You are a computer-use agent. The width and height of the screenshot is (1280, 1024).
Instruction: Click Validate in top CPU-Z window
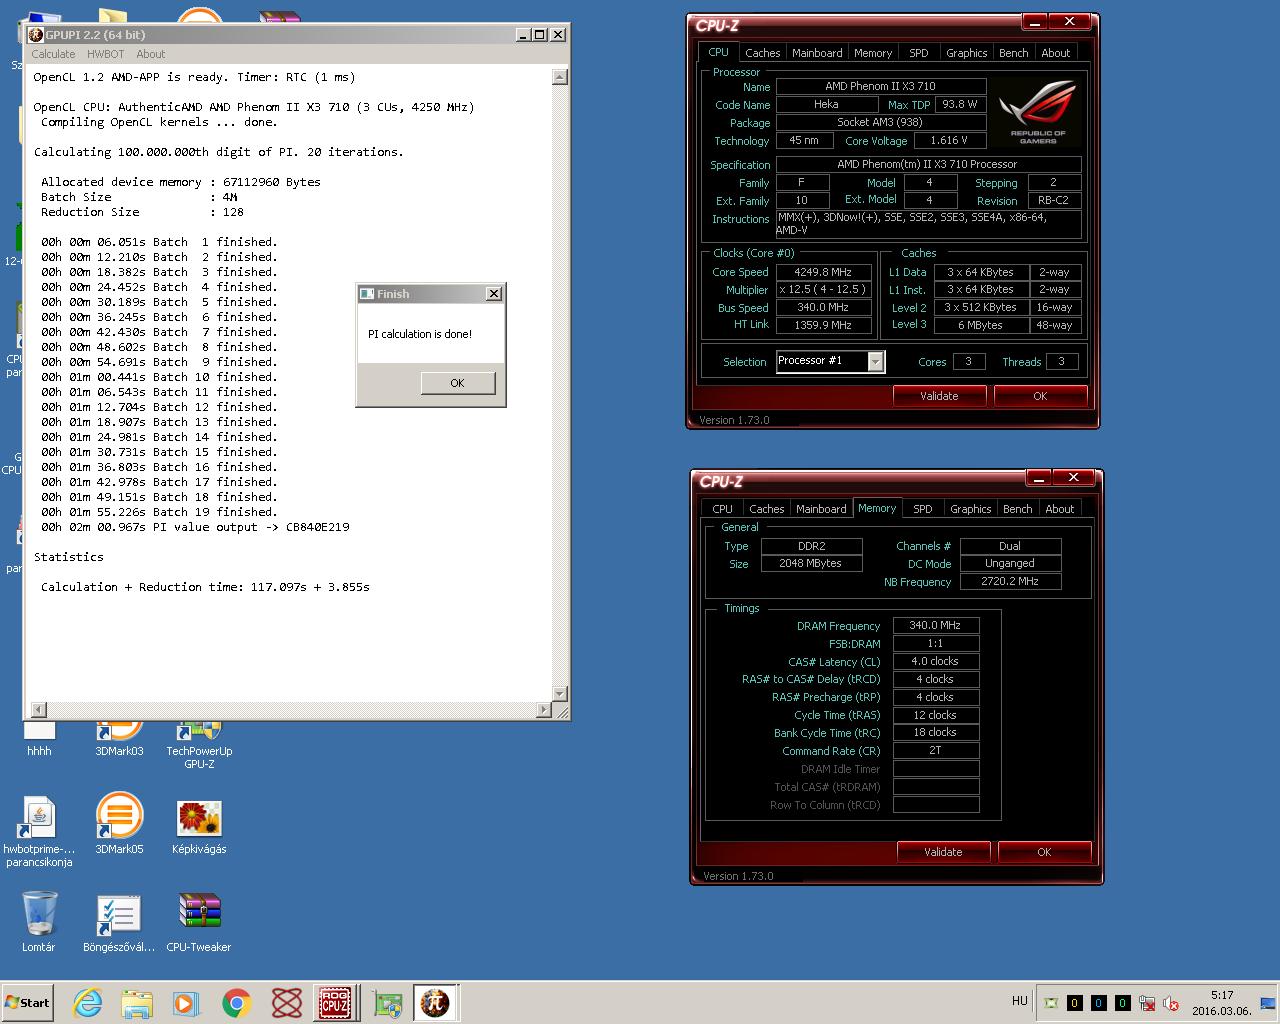939,396
